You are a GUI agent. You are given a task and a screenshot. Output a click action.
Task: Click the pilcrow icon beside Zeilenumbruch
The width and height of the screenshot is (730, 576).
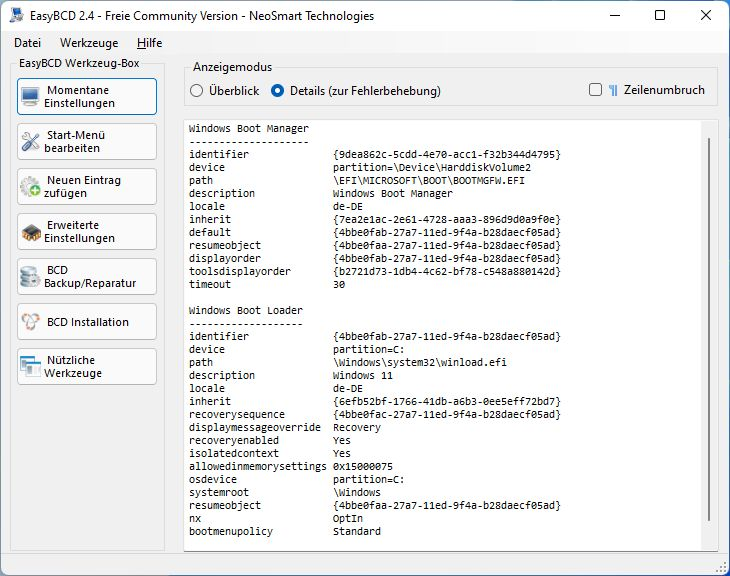pyautogui.click(x=613, y=90)
